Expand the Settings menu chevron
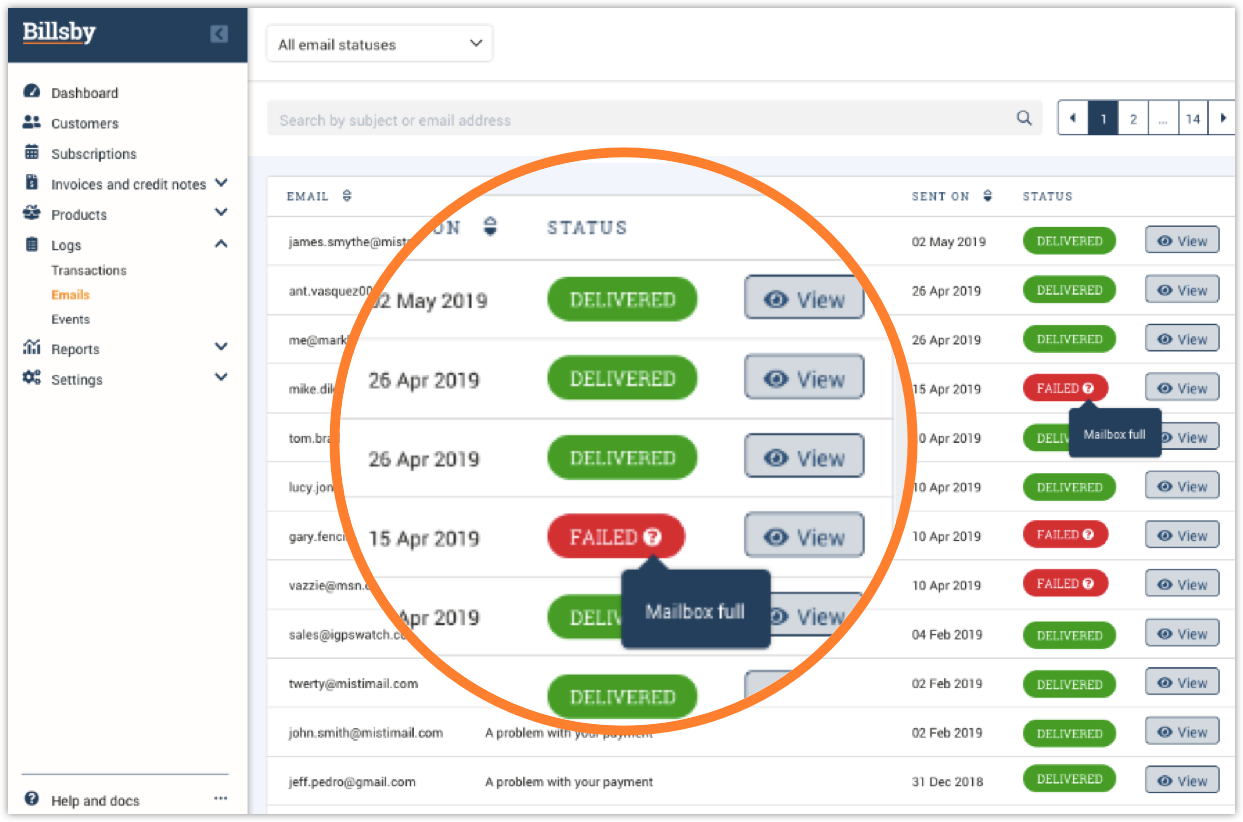The height and width of the screenshot is (822, 1243). coord(221,377)
